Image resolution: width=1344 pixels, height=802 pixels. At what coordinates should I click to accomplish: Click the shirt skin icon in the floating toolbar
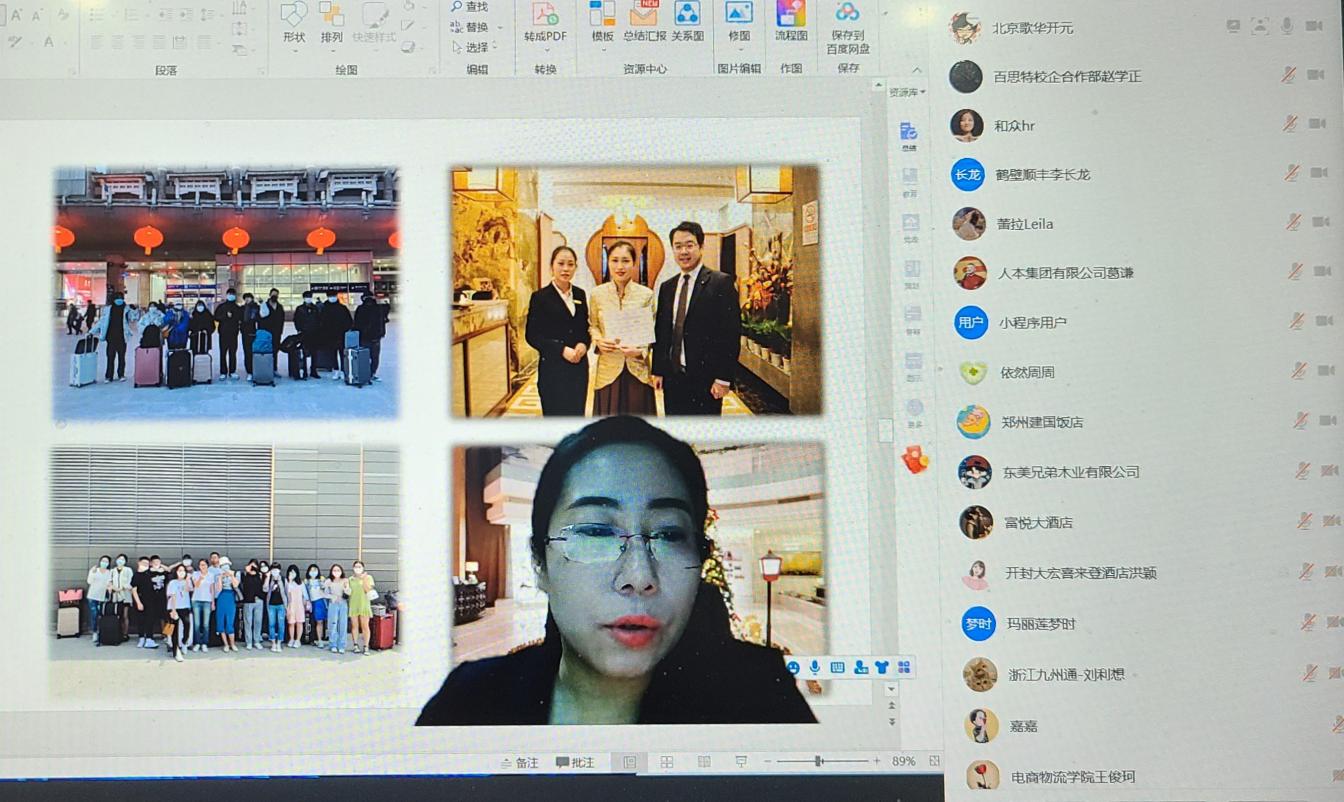[x=882, y=667]
